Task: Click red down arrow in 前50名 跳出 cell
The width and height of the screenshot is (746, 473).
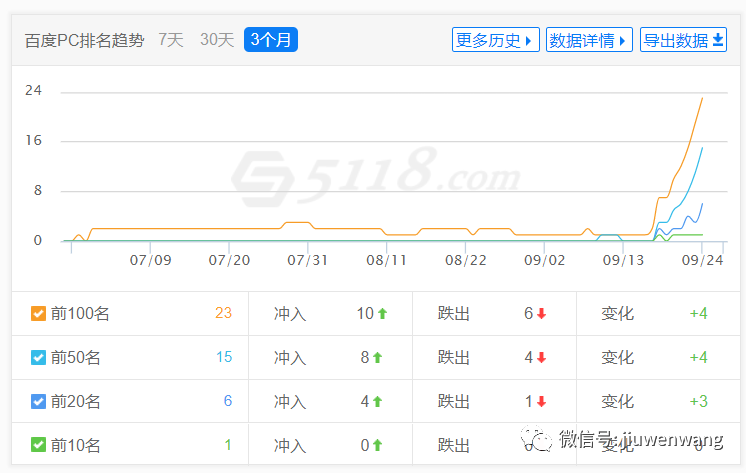Action: tap(542, 358)
